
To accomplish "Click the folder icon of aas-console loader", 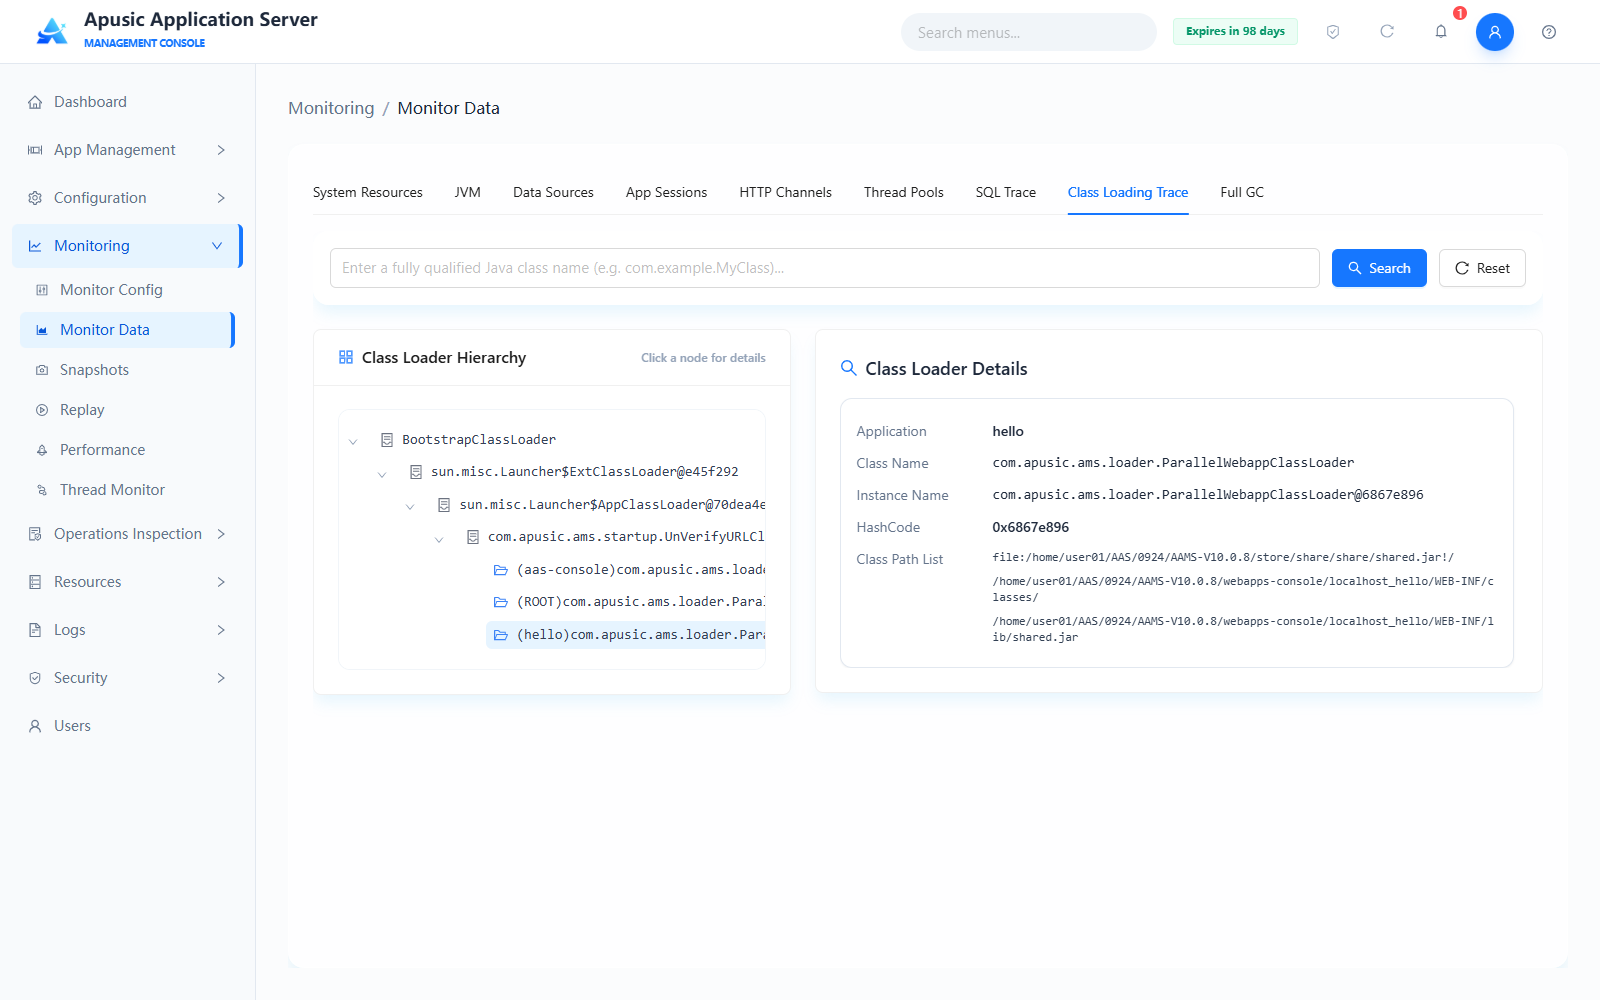I will 501,570.
